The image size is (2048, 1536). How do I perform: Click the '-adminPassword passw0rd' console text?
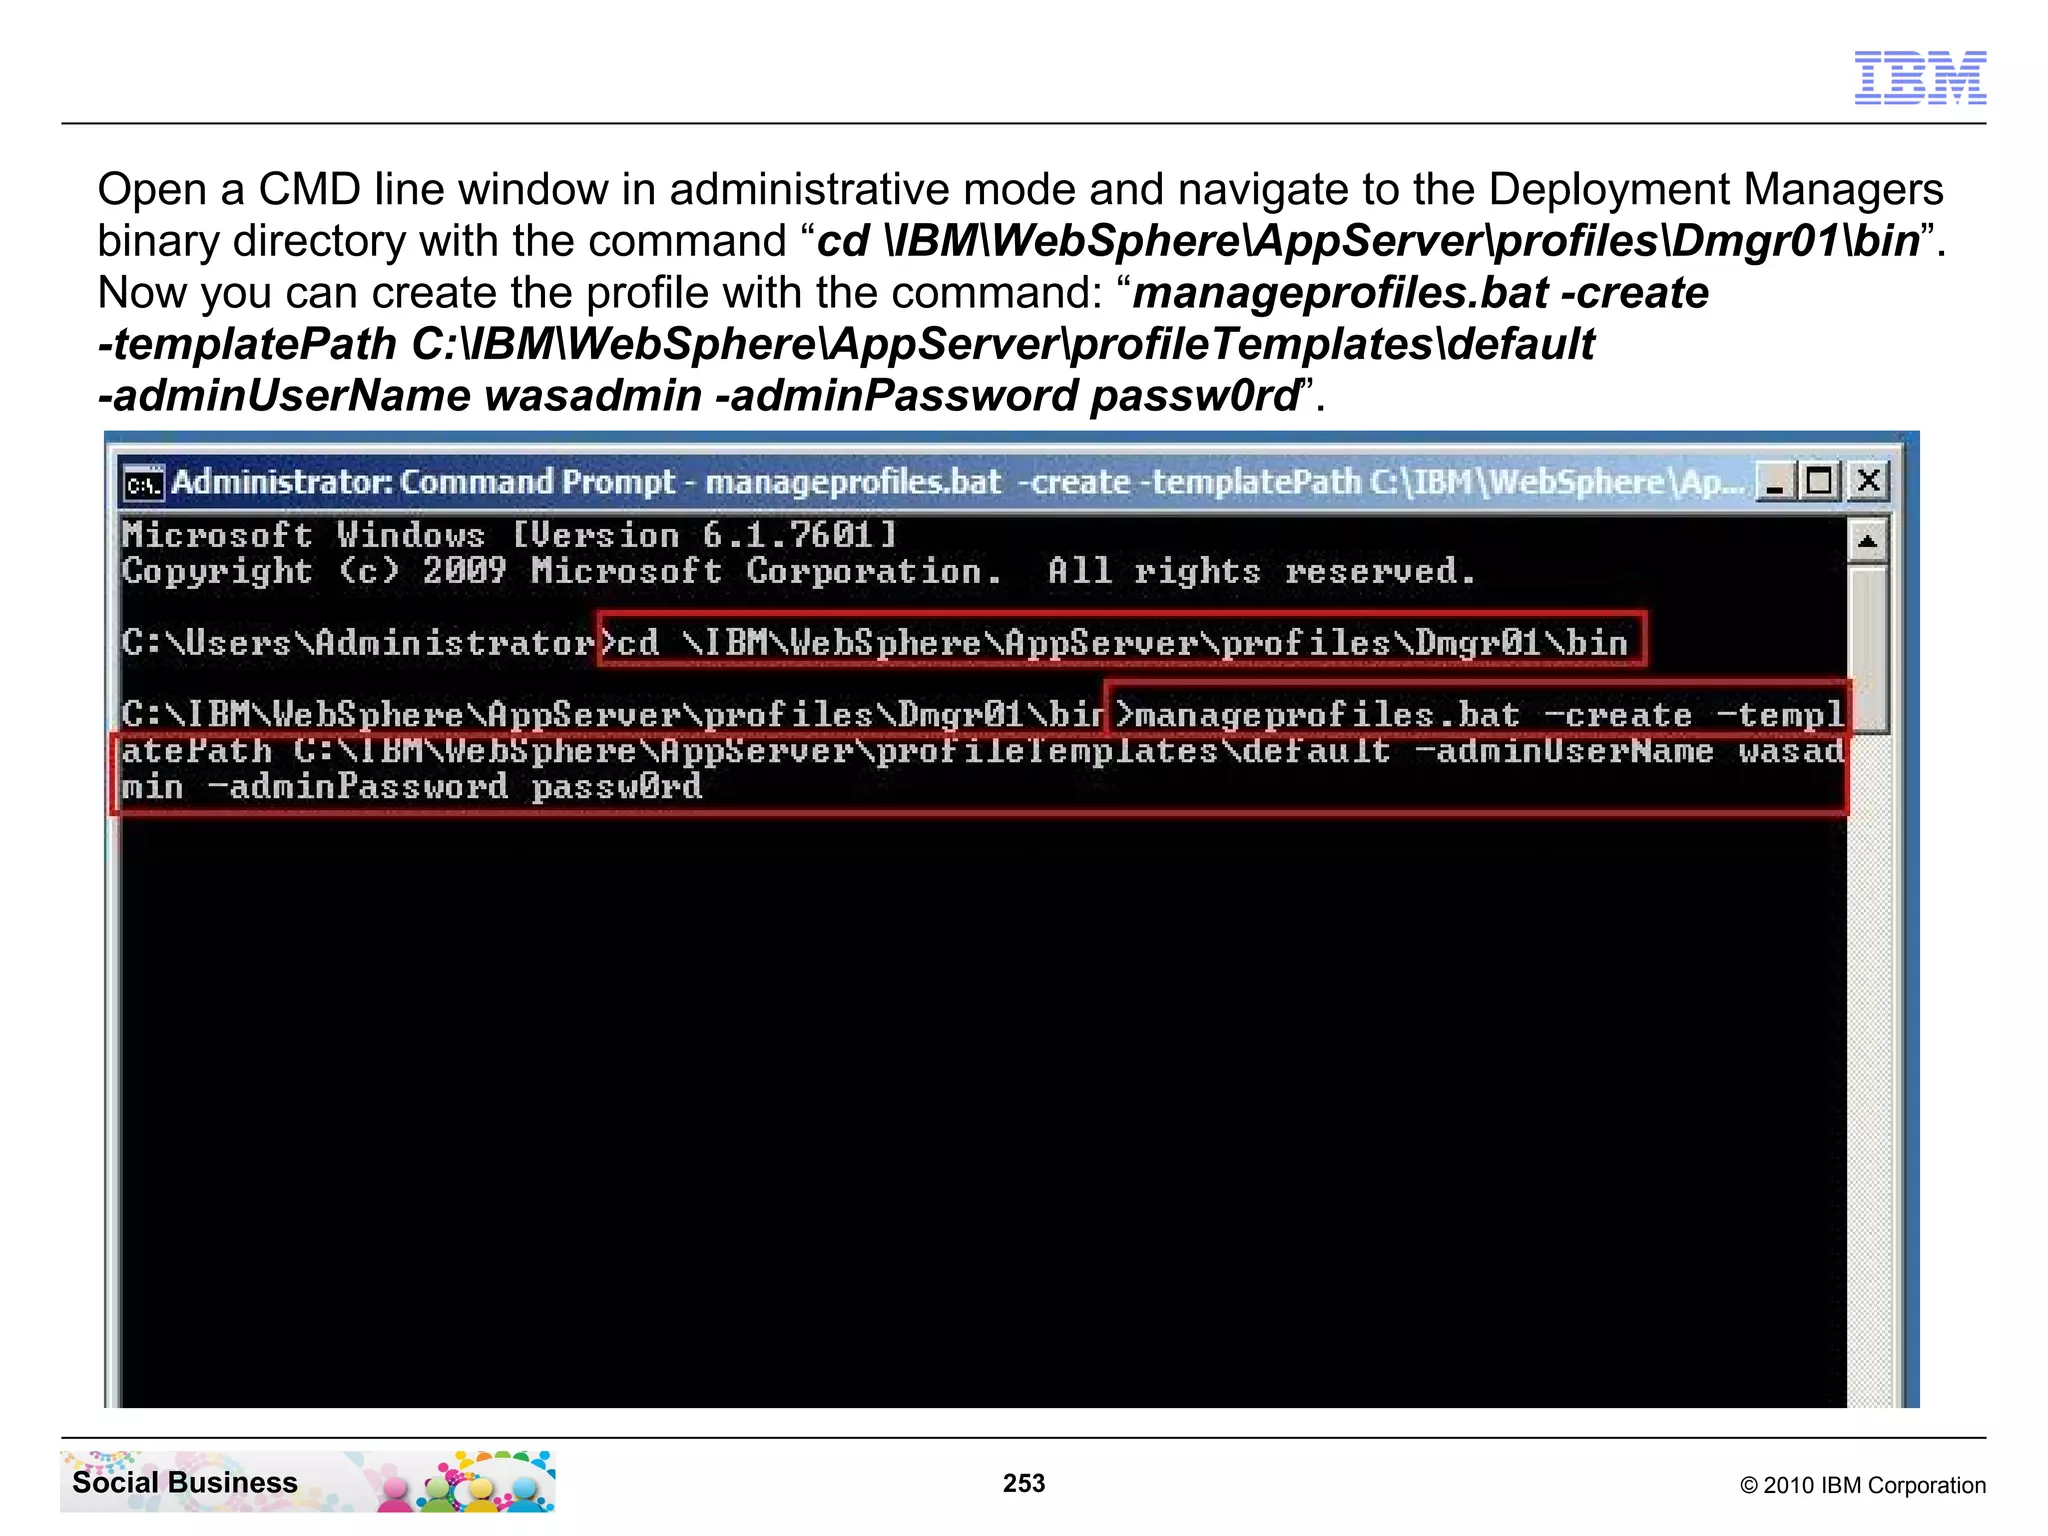[455, 787]
